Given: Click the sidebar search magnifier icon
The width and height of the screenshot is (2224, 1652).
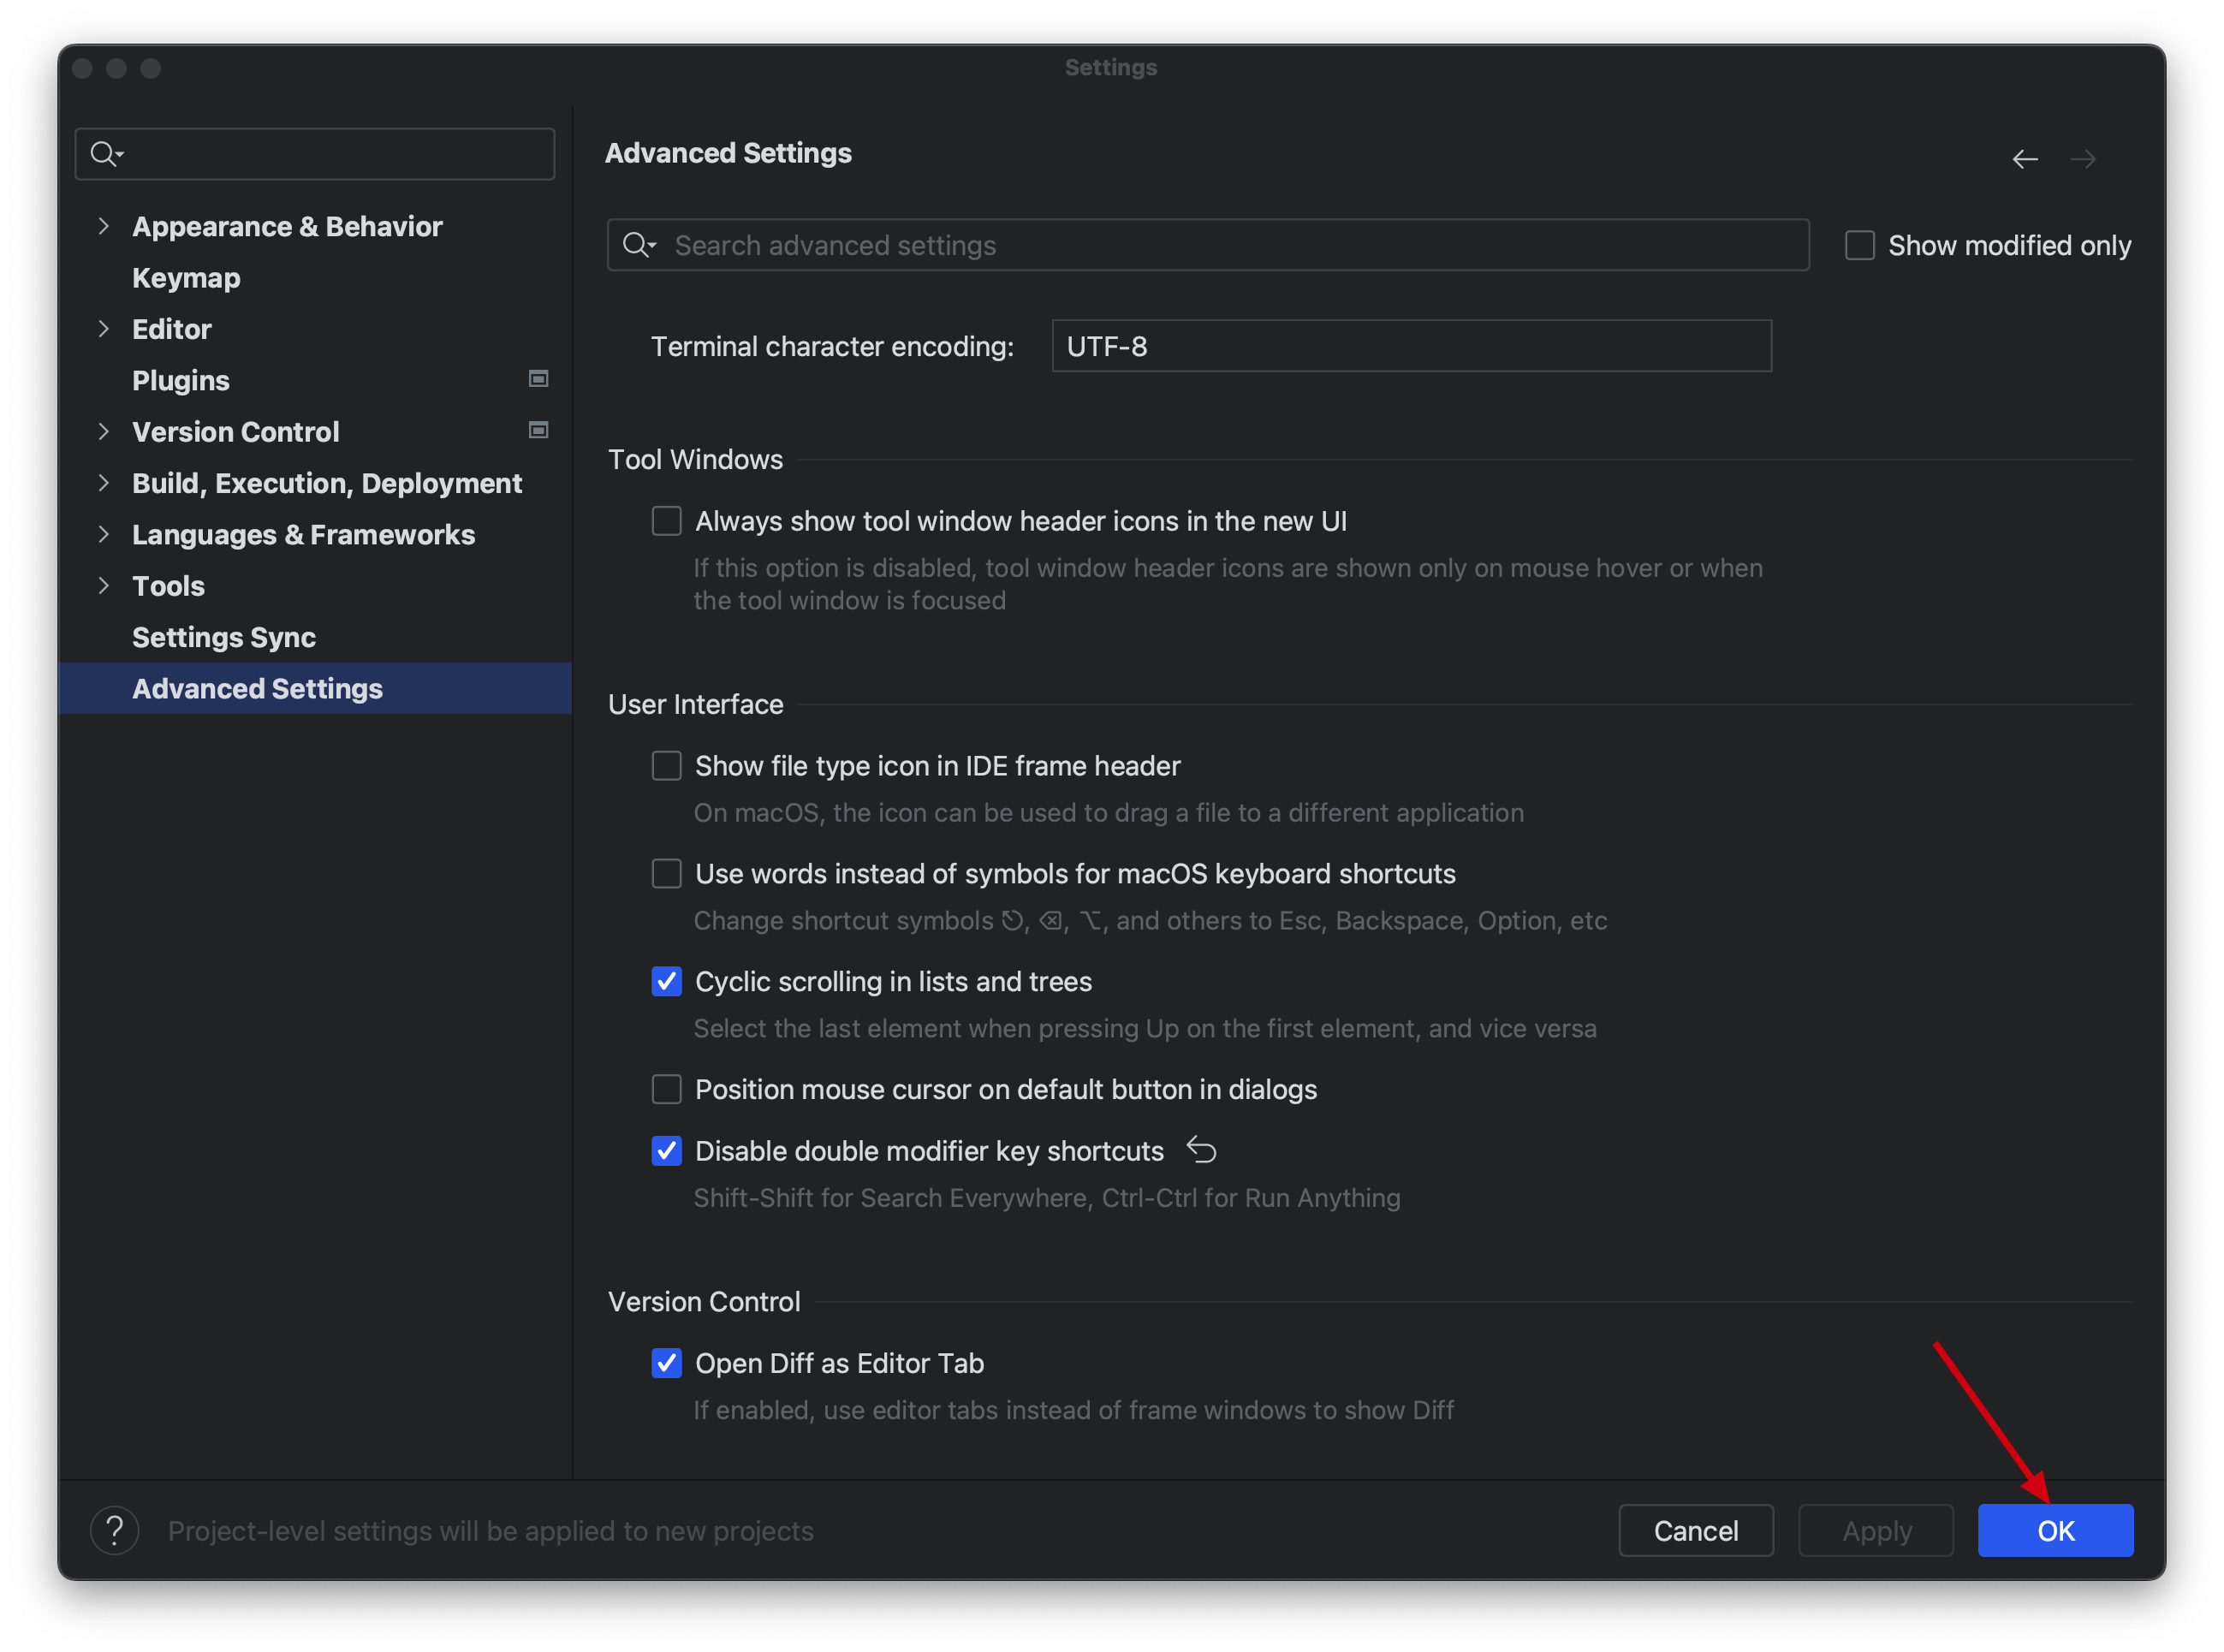Looking at the screenshot, I should click(x=106, y=153).
